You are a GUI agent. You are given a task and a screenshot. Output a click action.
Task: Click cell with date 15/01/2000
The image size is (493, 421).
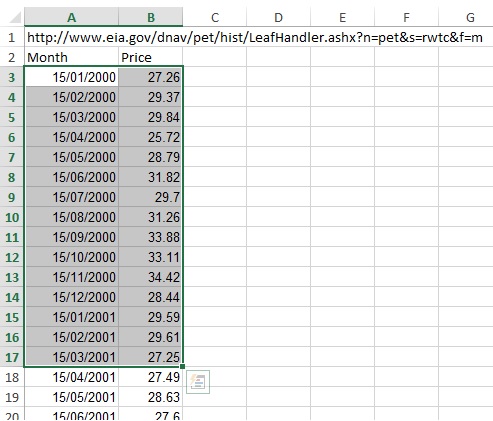click(x=71, y=77)
